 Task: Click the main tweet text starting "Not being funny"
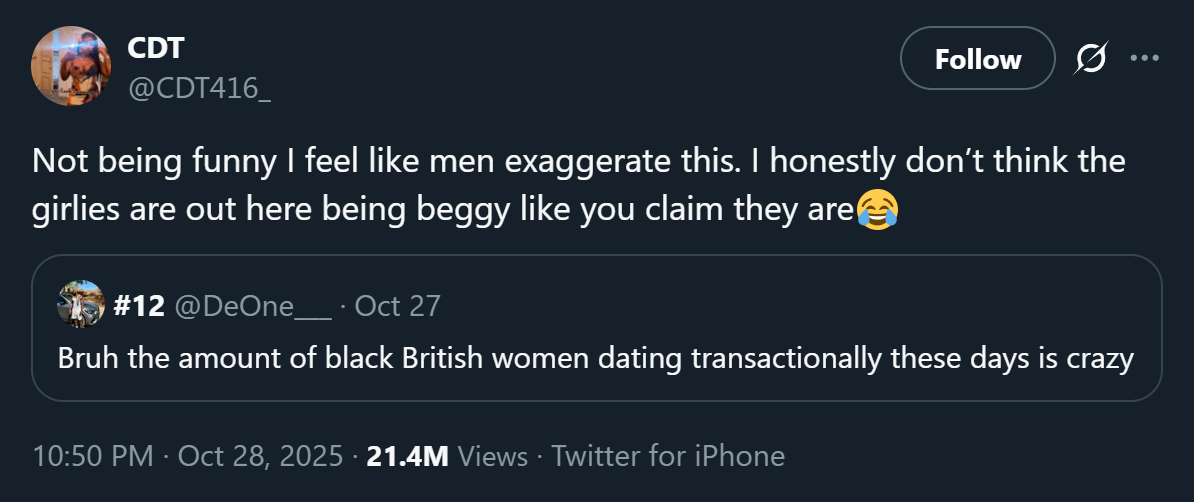[579, 186]
